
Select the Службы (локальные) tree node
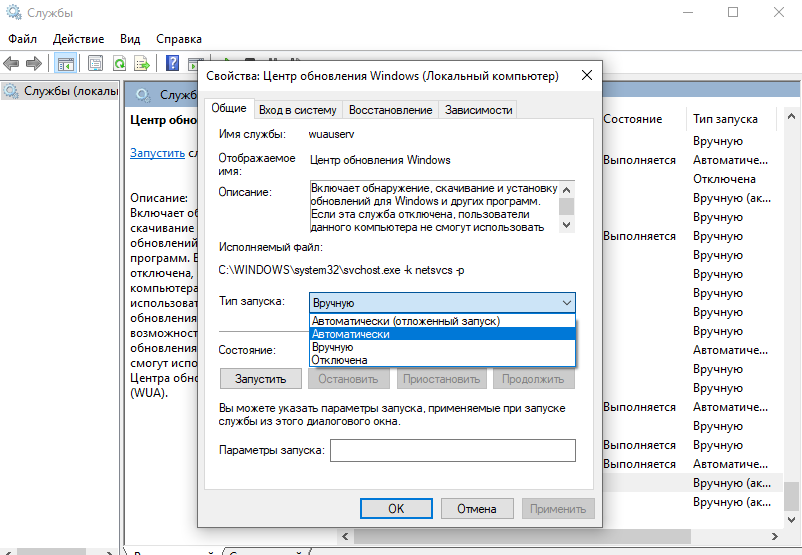coord(60,91)
